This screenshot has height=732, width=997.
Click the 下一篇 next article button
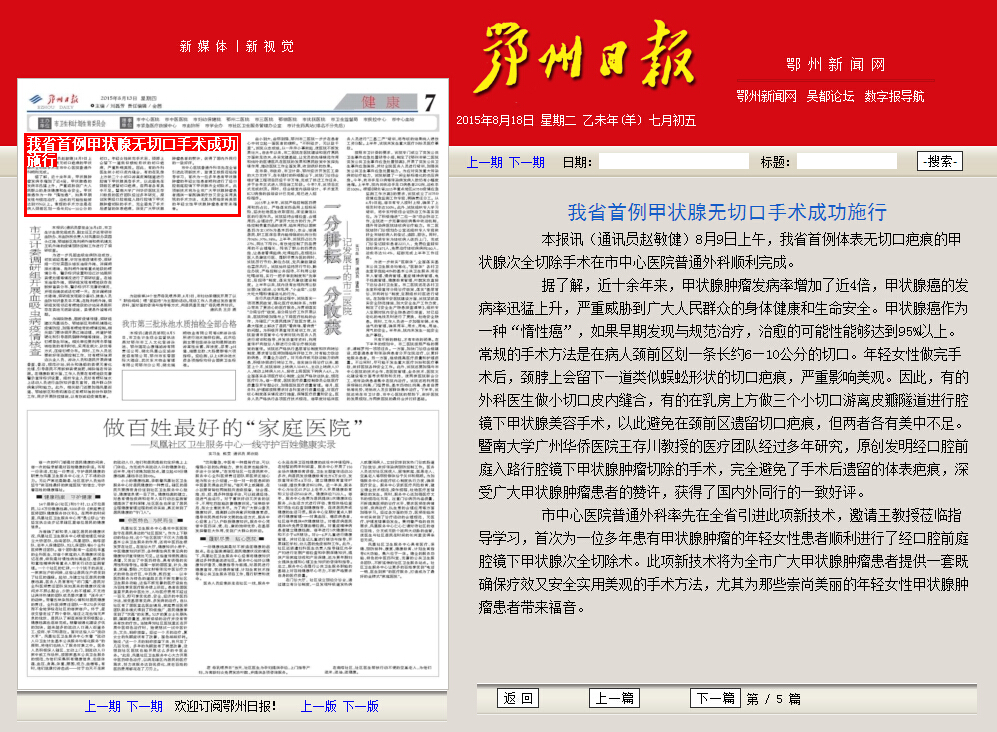[x=715, y=698]
